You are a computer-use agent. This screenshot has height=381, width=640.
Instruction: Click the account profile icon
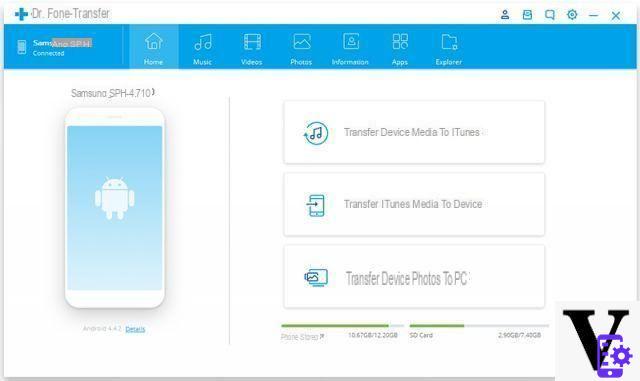coord(505,15)
